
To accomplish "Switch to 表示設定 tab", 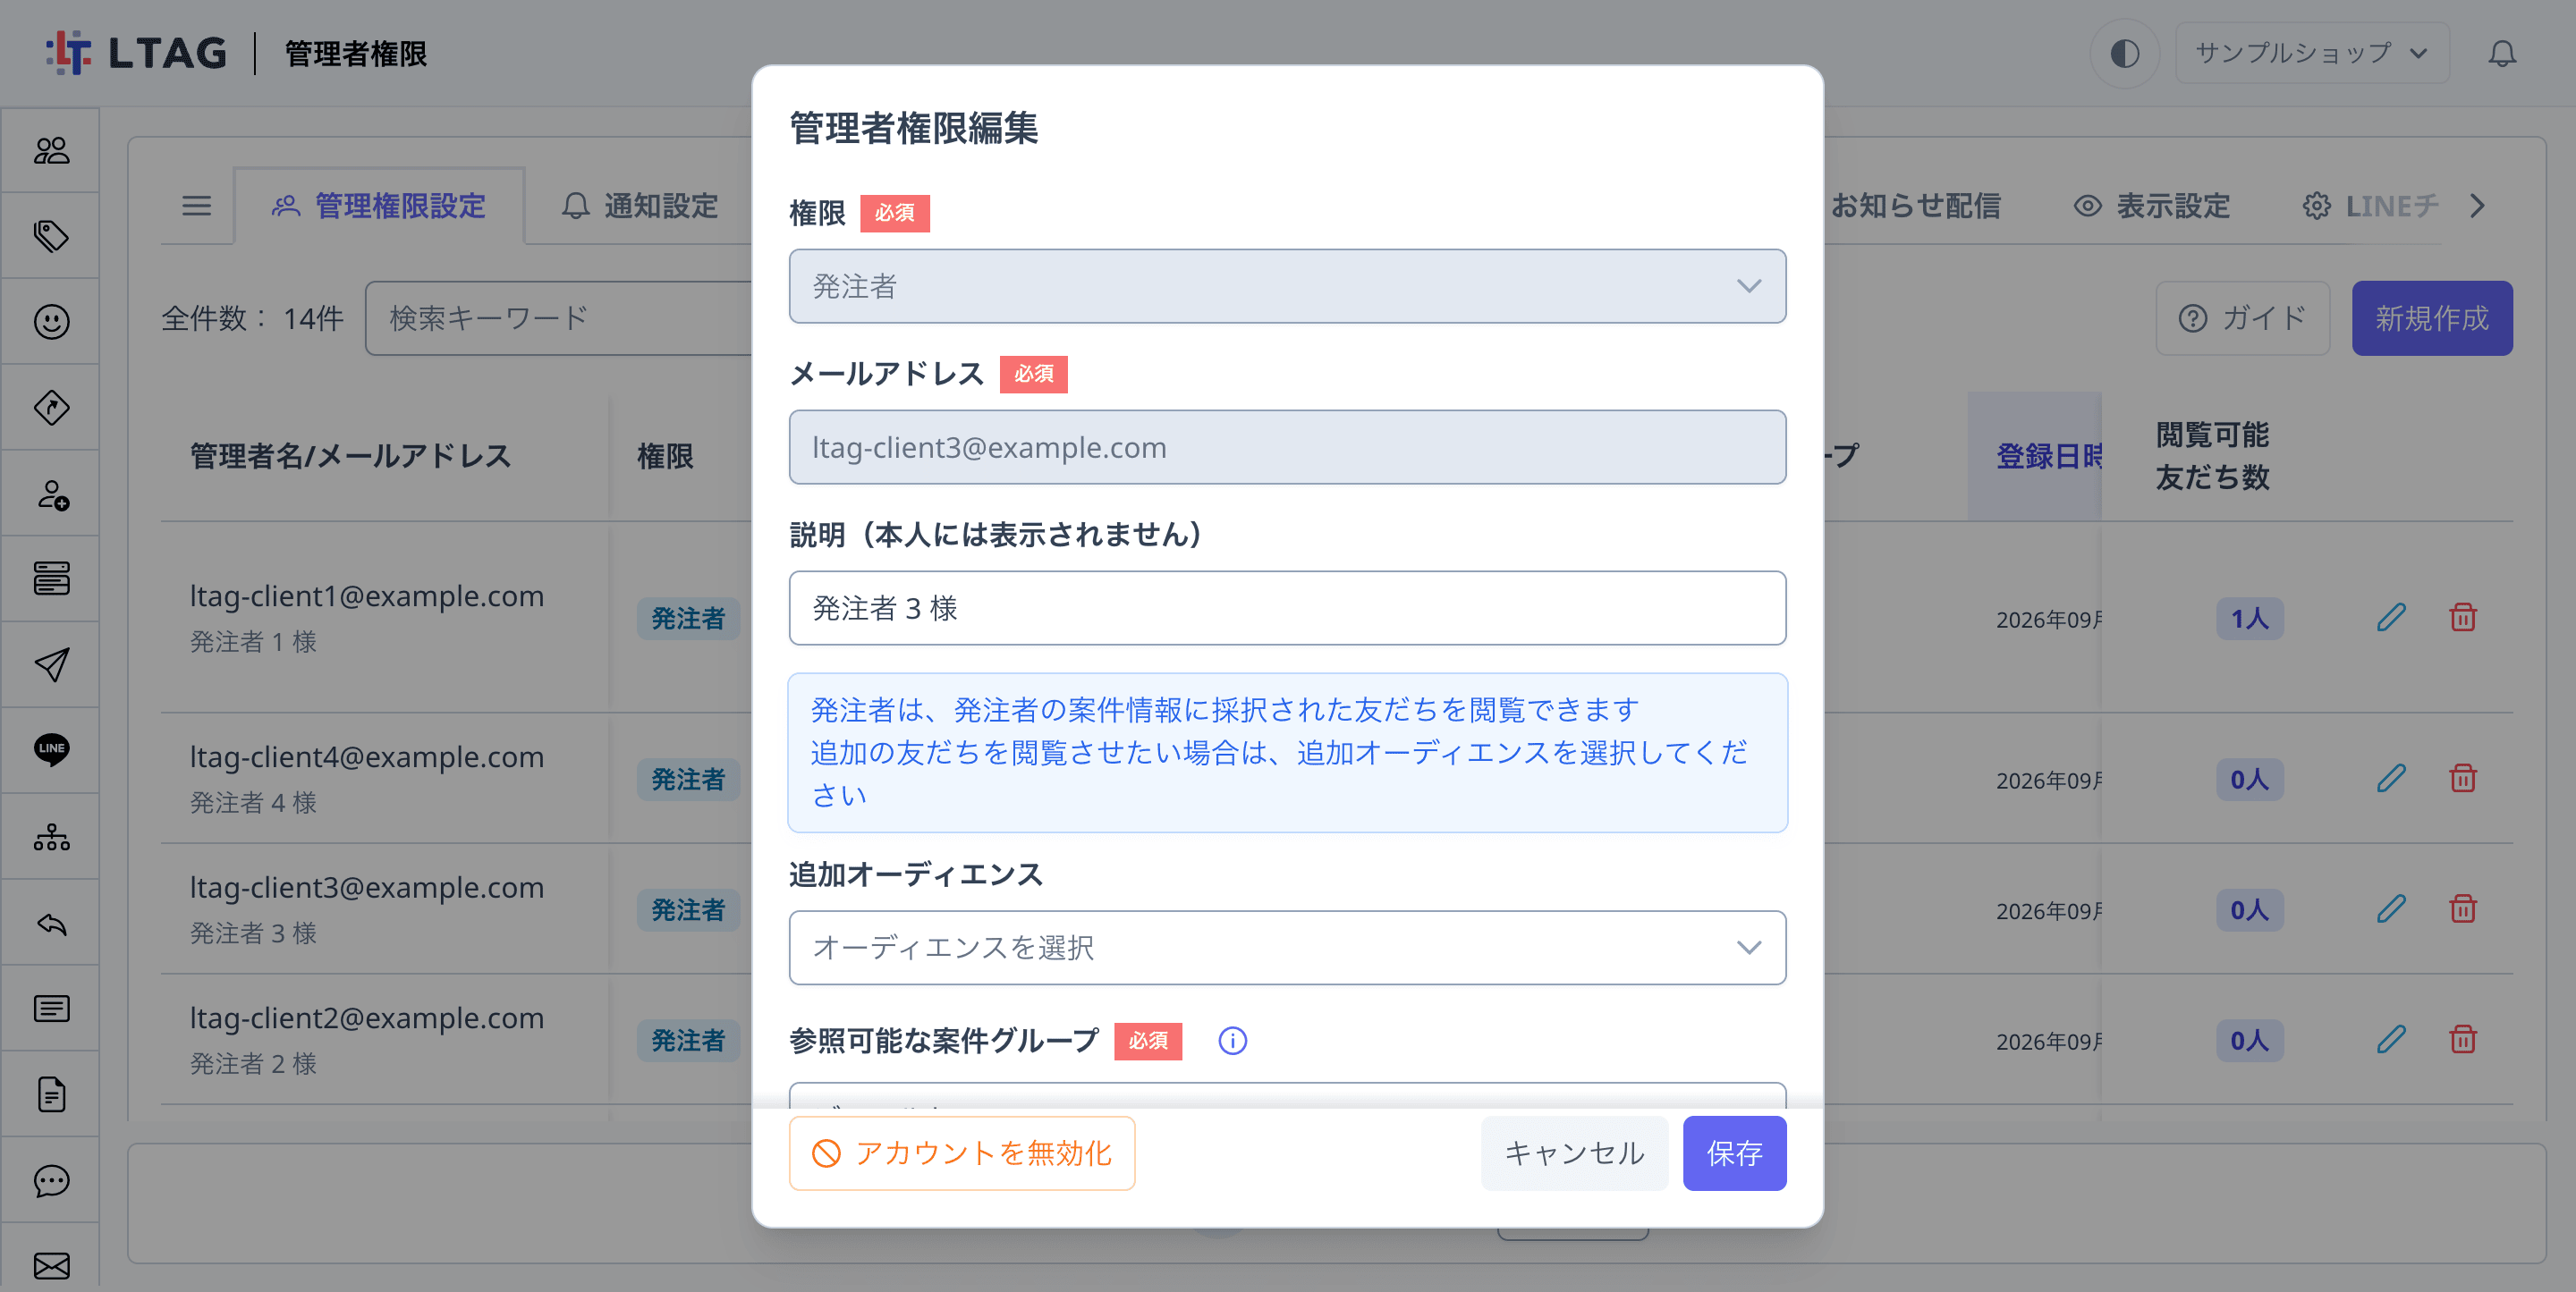I will (x=2152, y=206).
